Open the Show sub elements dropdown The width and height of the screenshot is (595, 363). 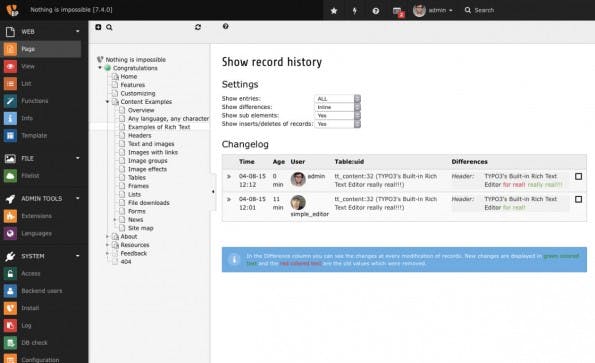pyautogui.click(x=337, y=115)
